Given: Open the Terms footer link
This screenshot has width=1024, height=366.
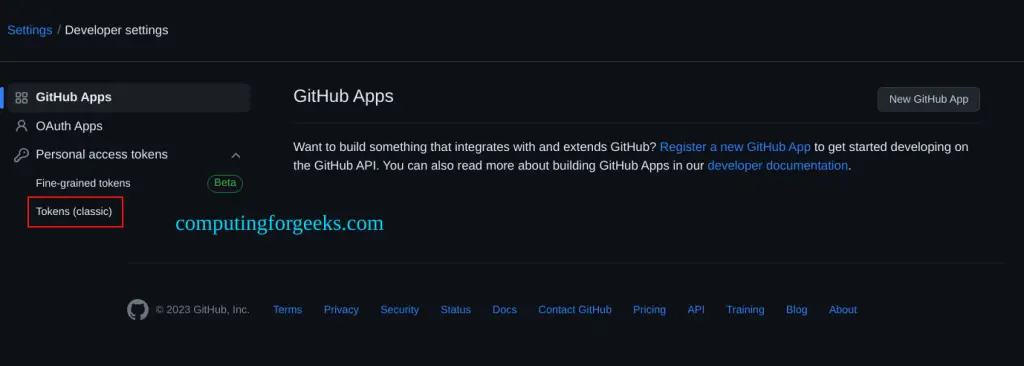Looking at the screenshot, I should (287, 310).
